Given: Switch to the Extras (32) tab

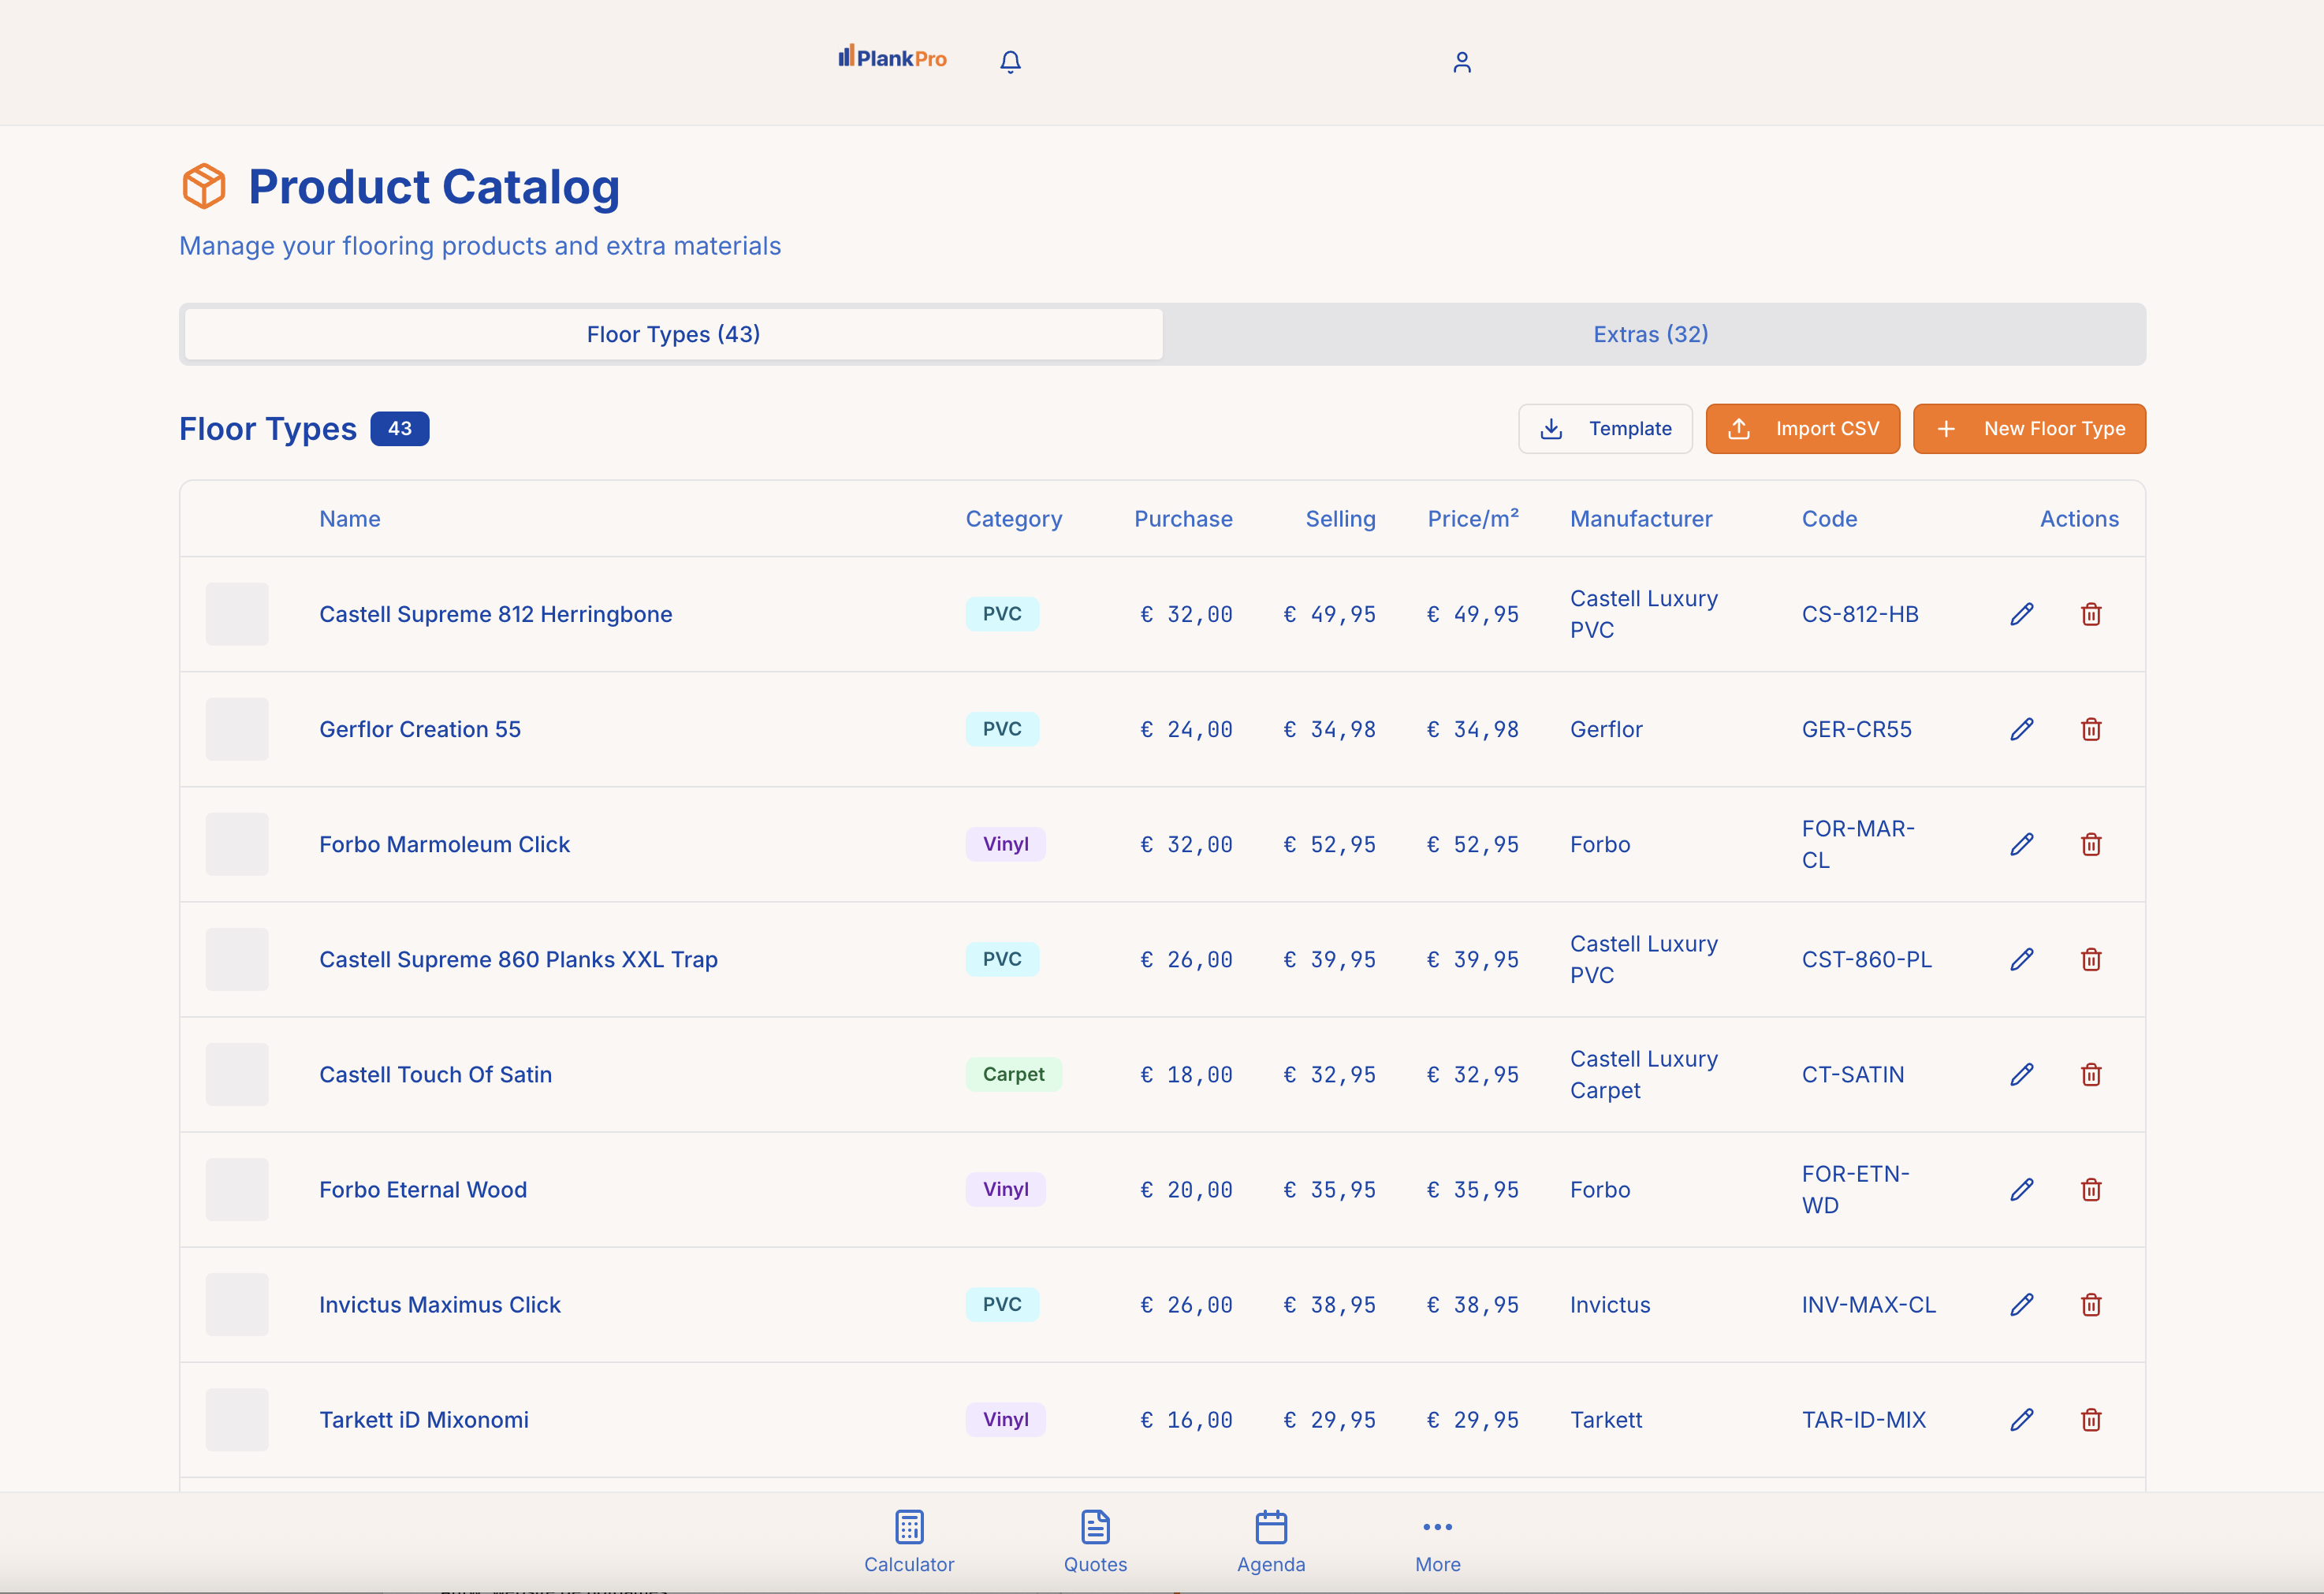Looking at the screenshot, I should (1650, 334).
